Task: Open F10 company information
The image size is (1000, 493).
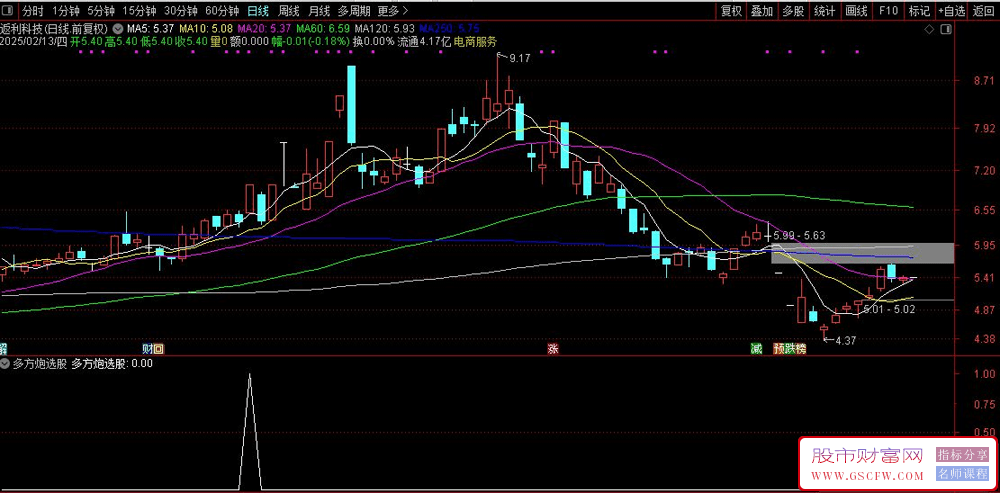Action: [888, 11]
